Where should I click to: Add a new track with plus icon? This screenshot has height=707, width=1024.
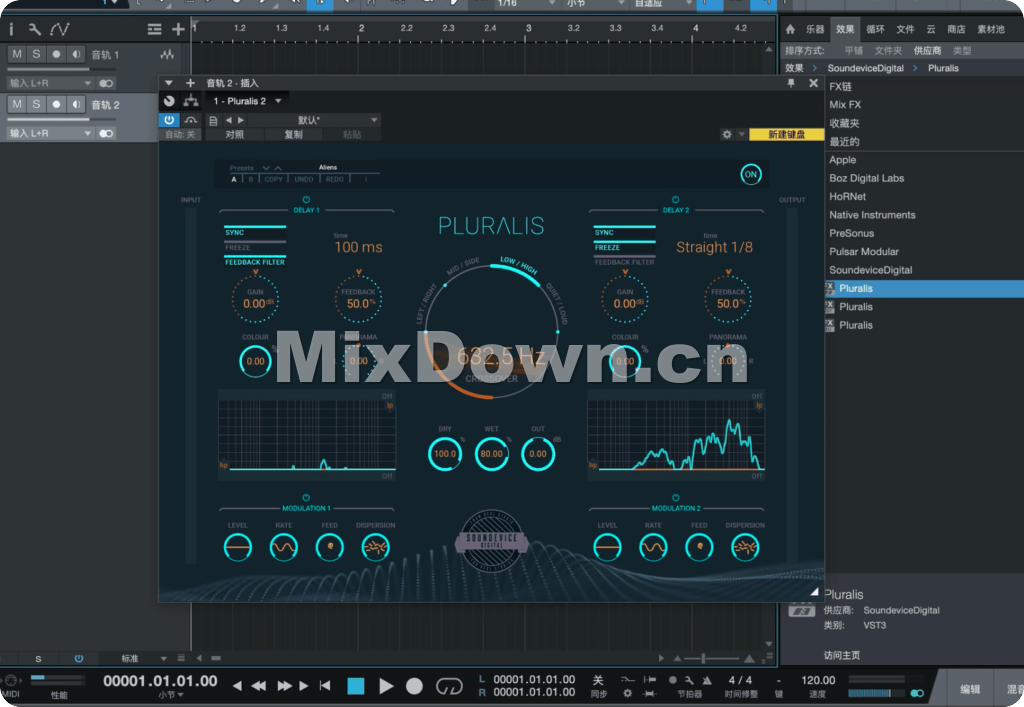pyautogui.click(x=178, y=29)
